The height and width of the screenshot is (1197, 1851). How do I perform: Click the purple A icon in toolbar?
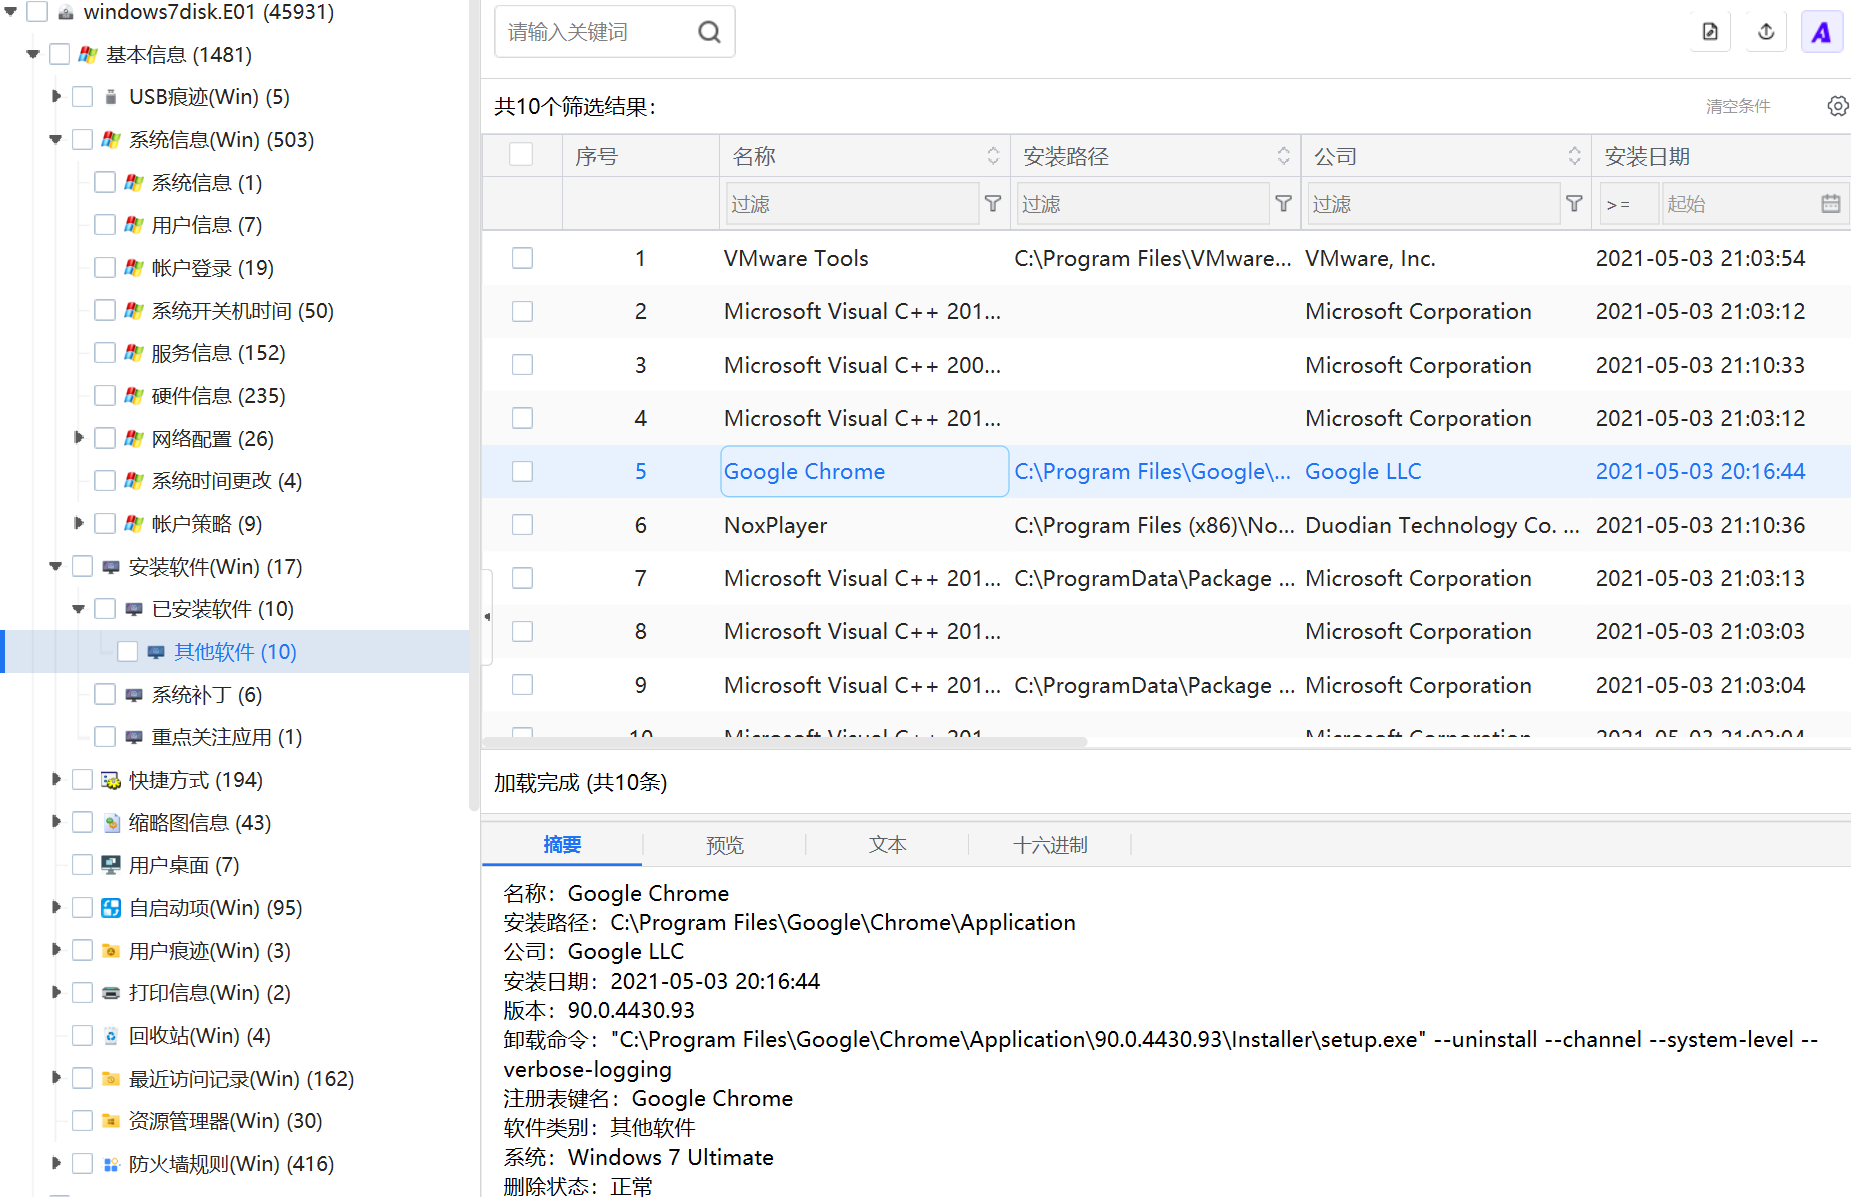1821,32
